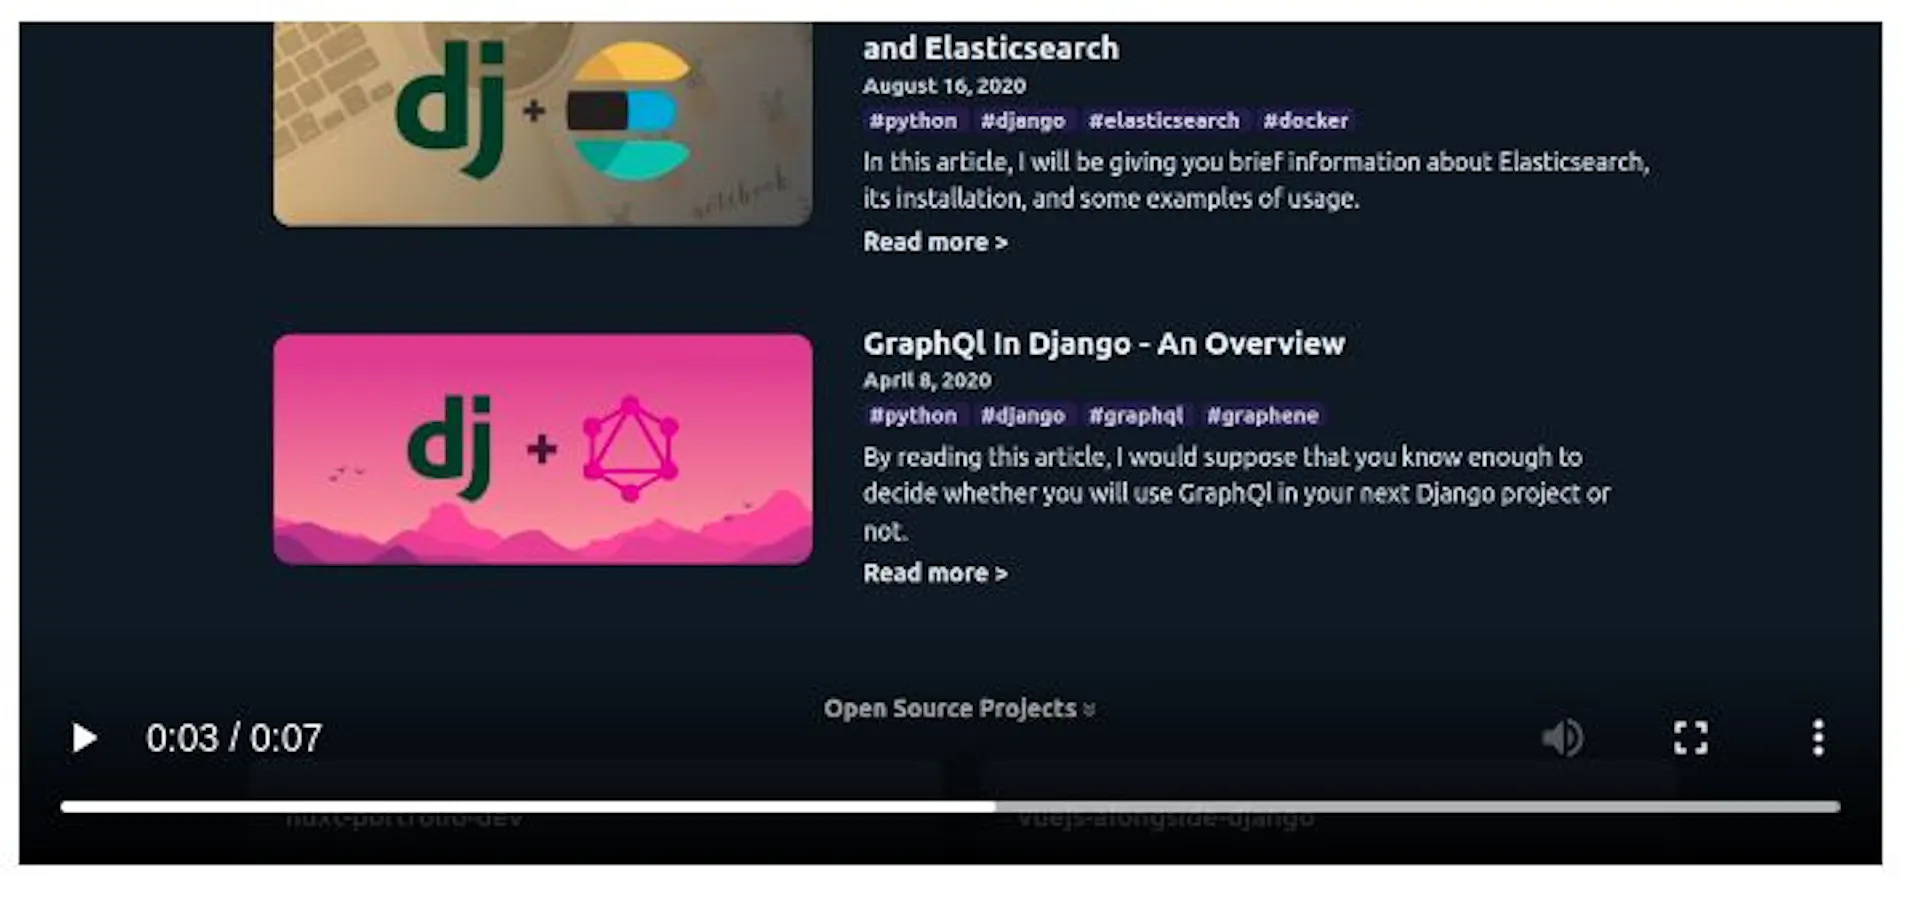Open Read more for Elasticsearch article
1920x908 pixels.
[x=935, y=242]
